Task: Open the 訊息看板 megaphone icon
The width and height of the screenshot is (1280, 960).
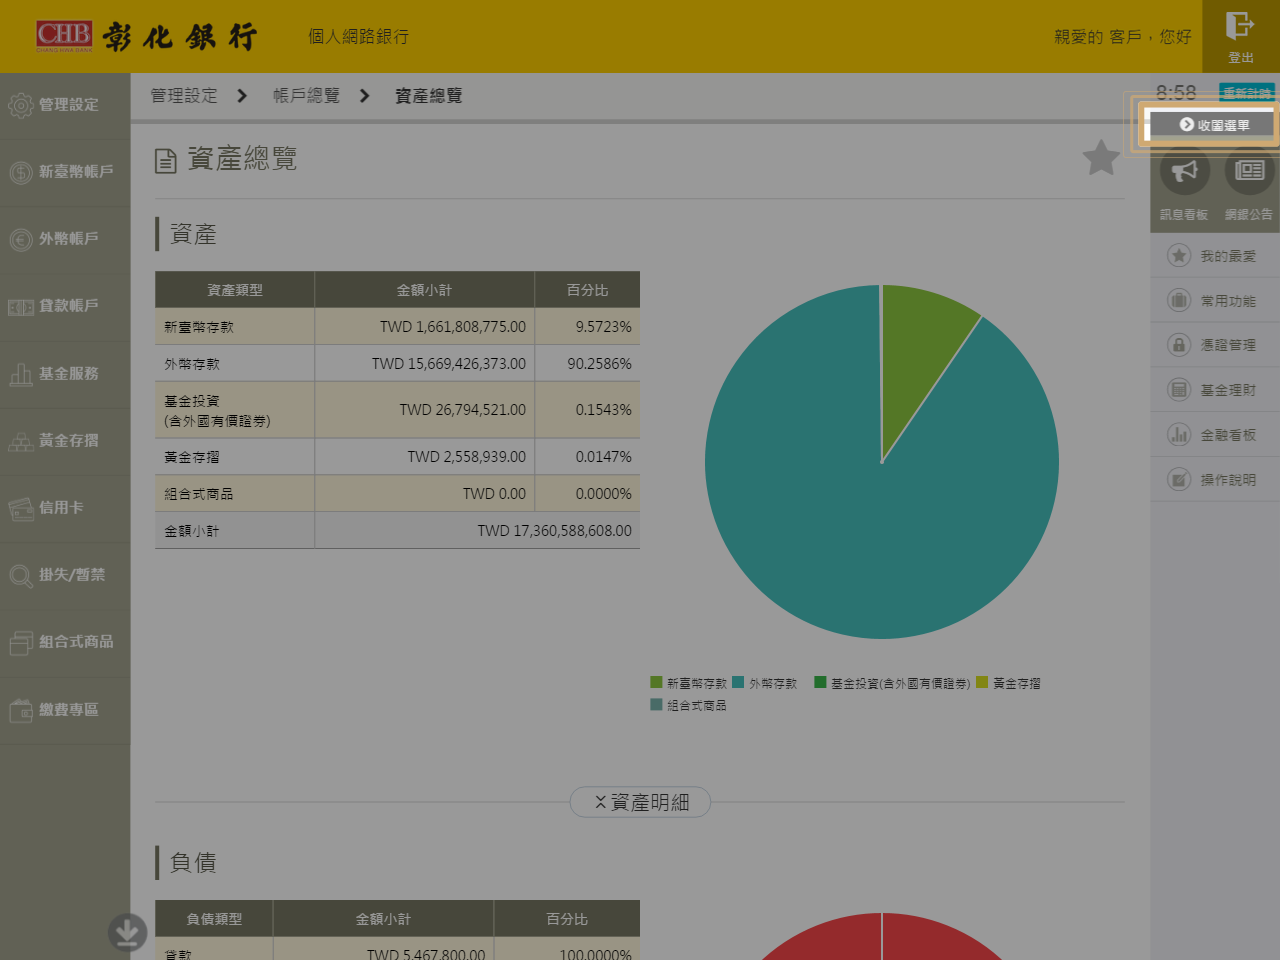Action: [1184, 171]
